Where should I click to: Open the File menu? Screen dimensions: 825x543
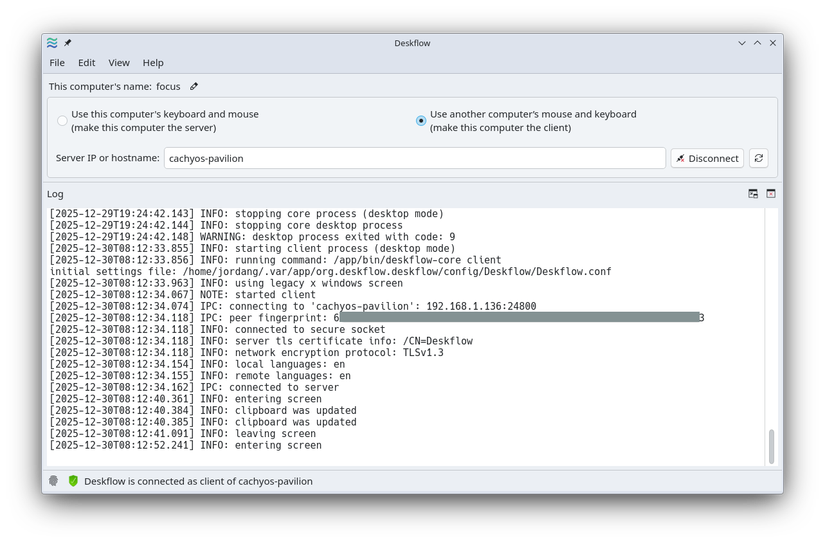57,63
